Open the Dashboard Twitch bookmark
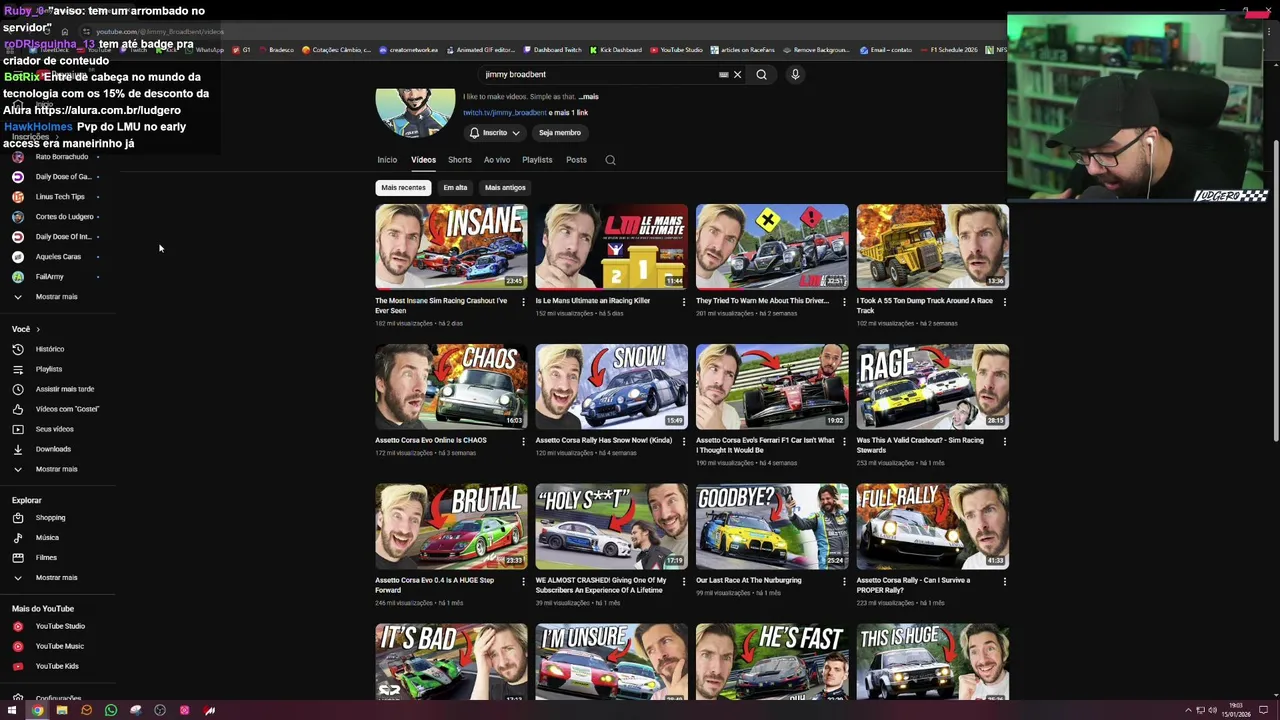This screenshot has height=720, width=1280. click(x=552, y=50)
